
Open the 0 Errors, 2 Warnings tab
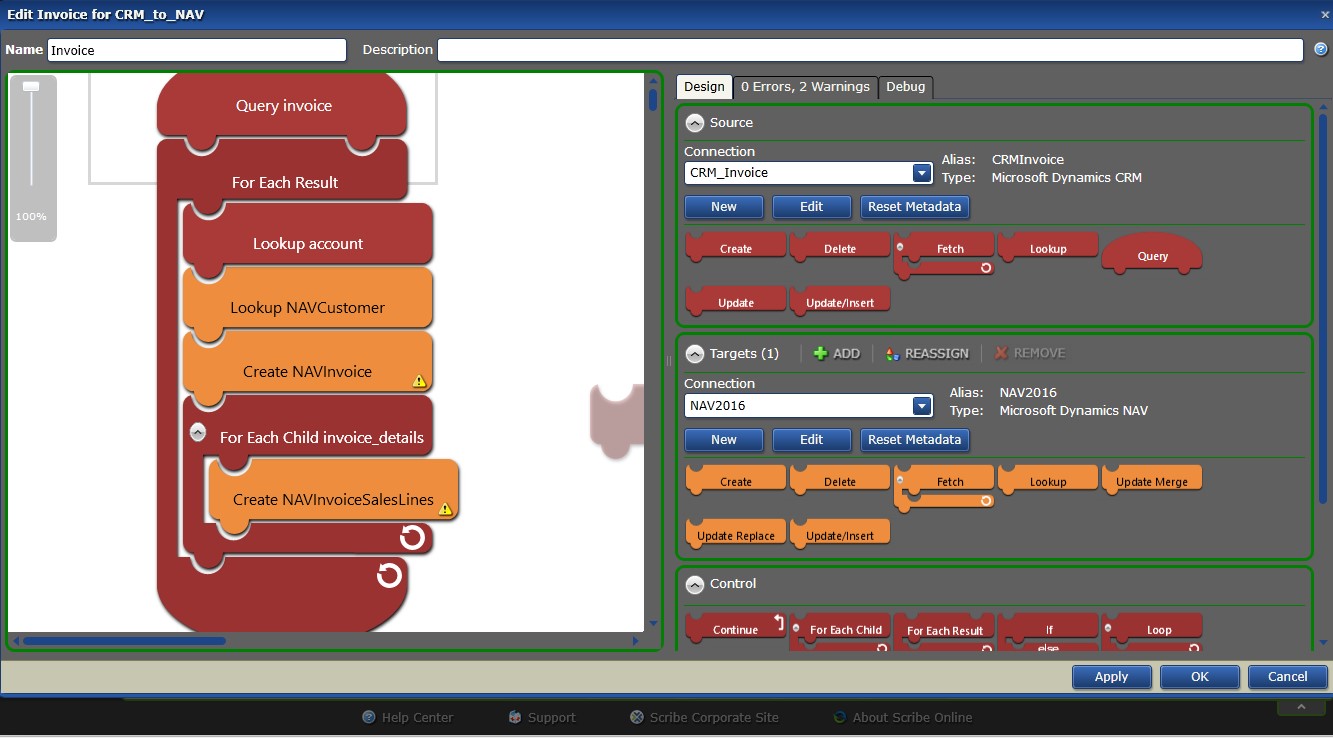pos(805,87)
